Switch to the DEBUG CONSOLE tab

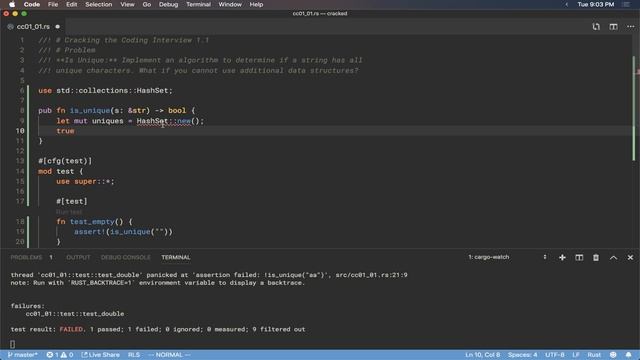pyautogui.click(x=126, y=258)
